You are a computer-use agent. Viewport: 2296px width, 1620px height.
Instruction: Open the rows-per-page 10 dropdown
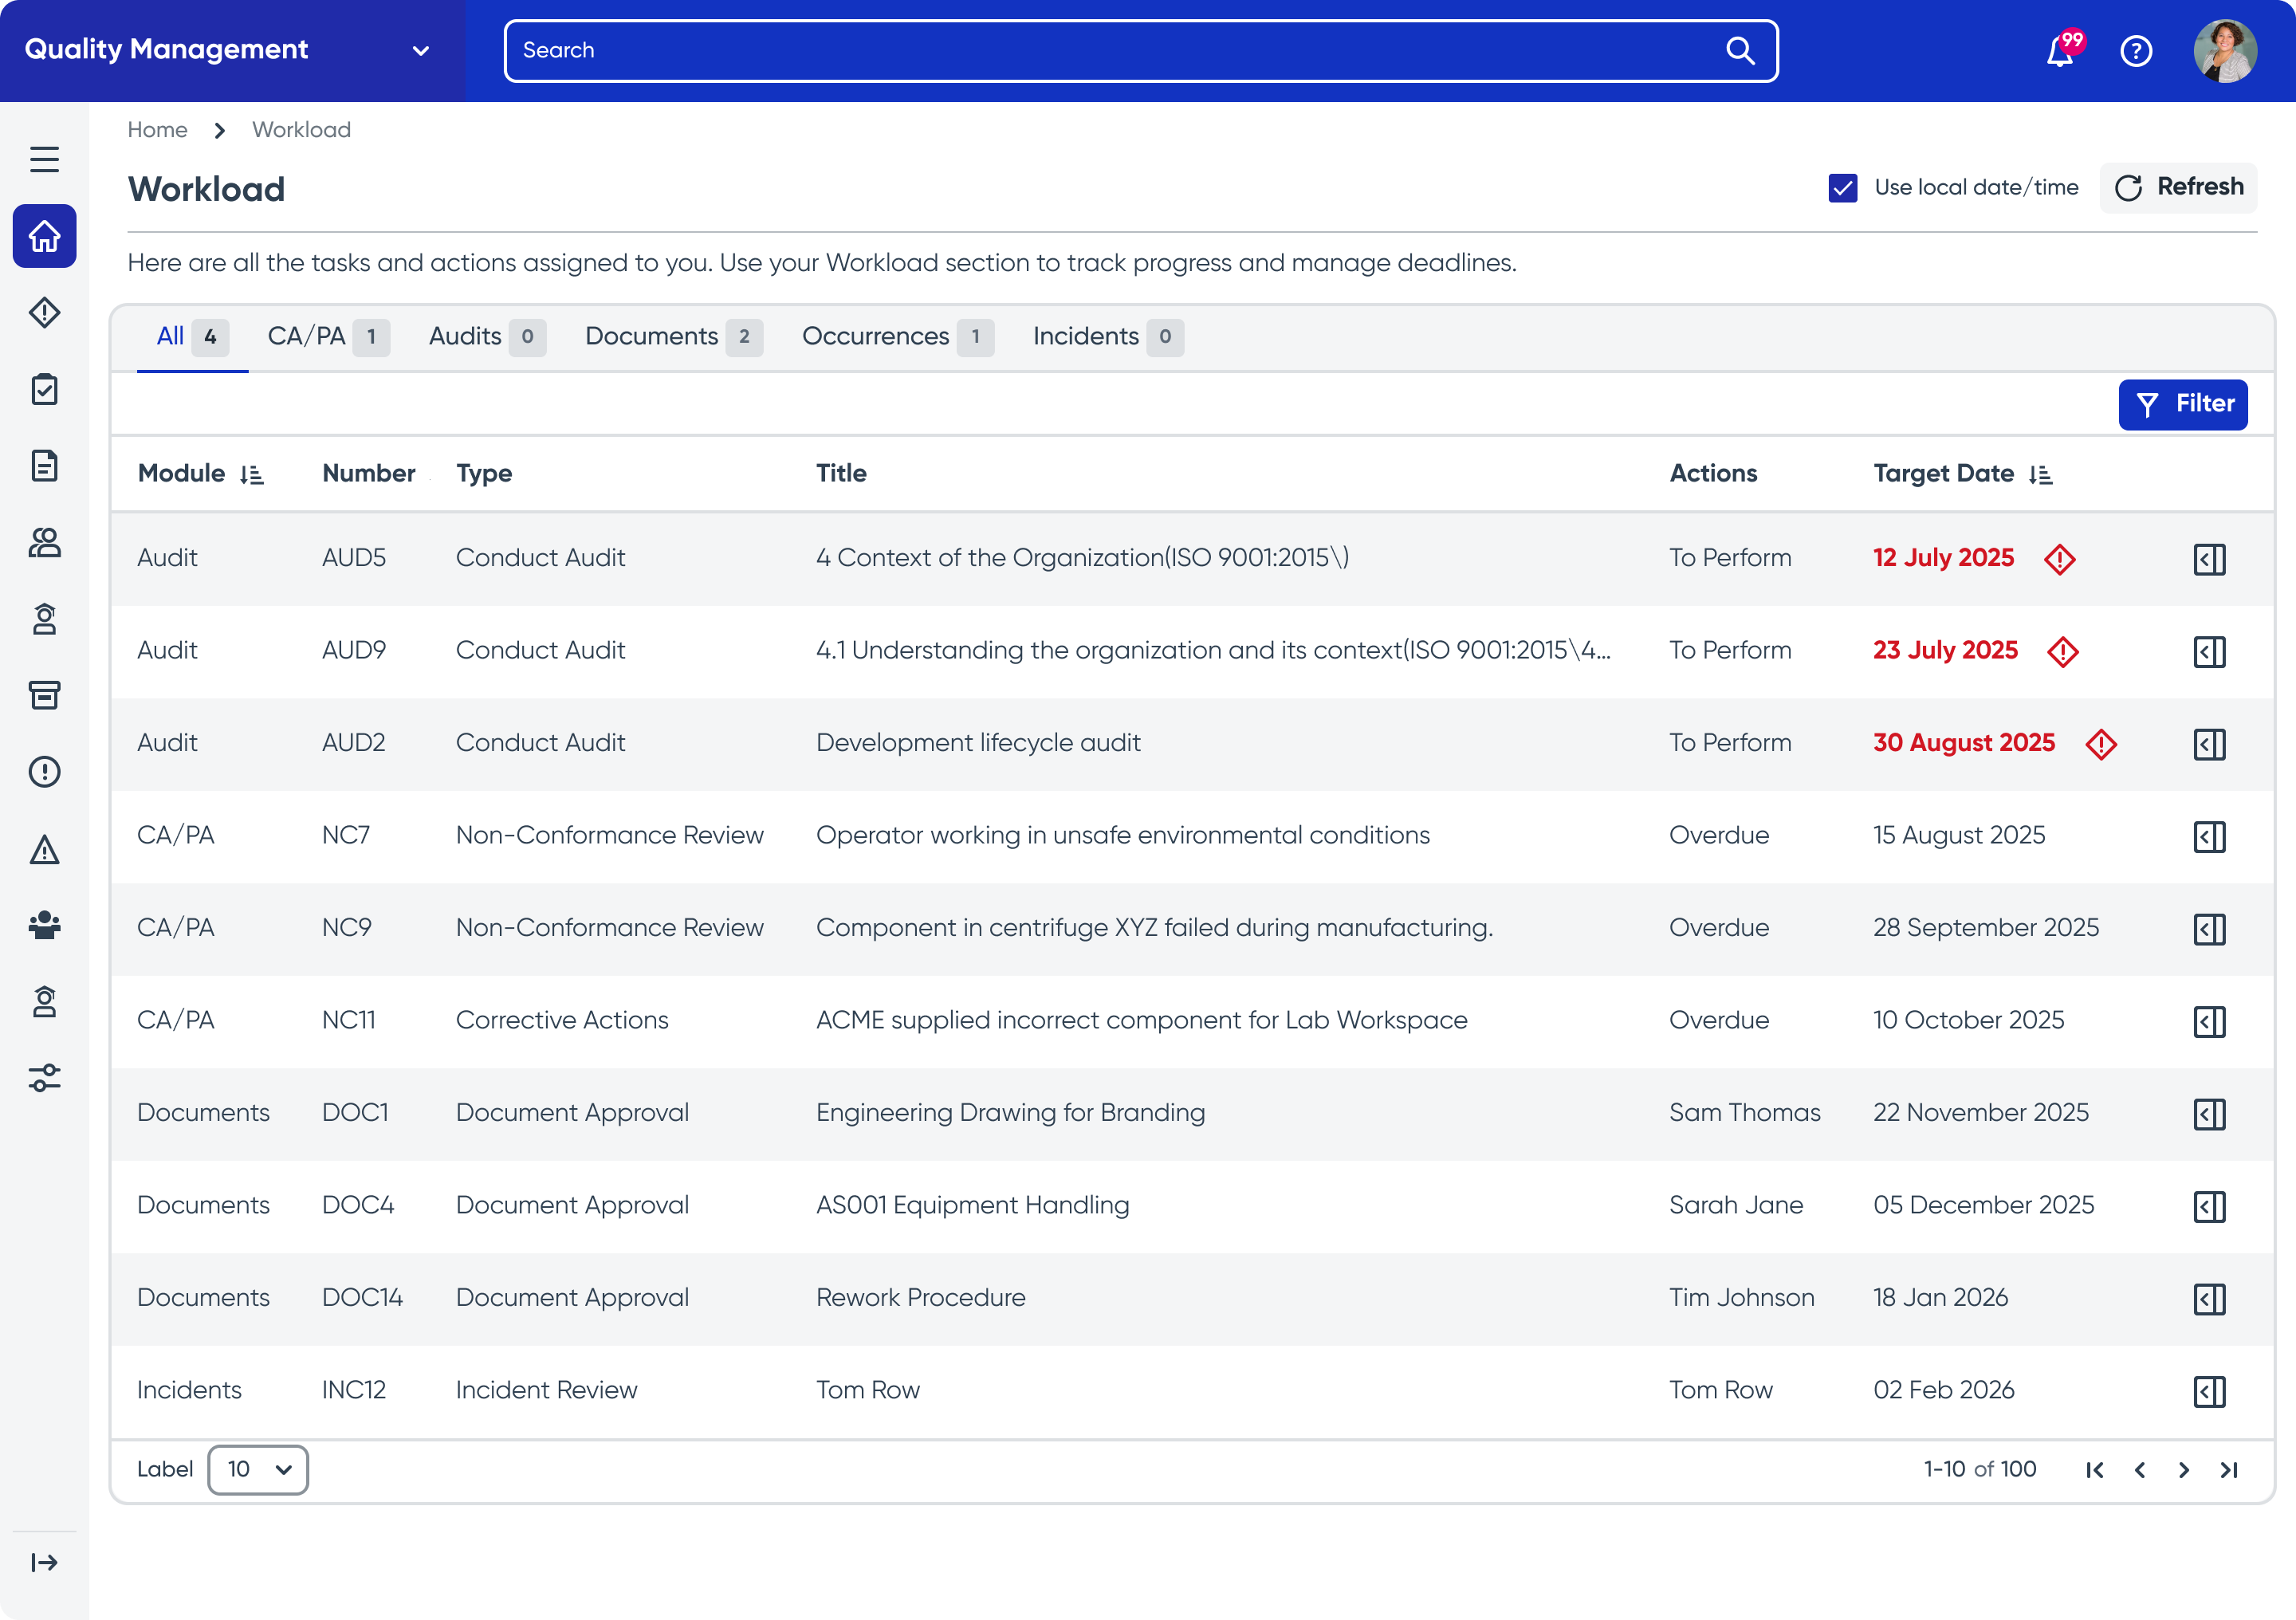258,1469
